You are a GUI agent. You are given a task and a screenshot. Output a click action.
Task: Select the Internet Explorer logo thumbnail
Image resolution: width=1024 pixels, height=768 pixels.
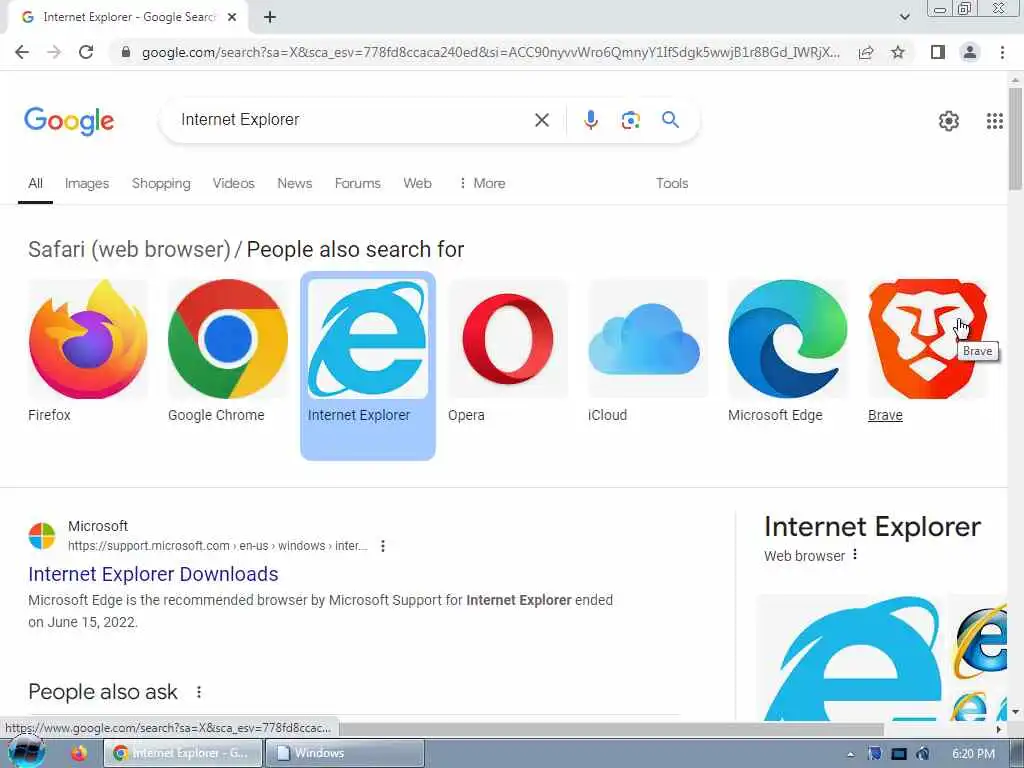coord(368,339)
